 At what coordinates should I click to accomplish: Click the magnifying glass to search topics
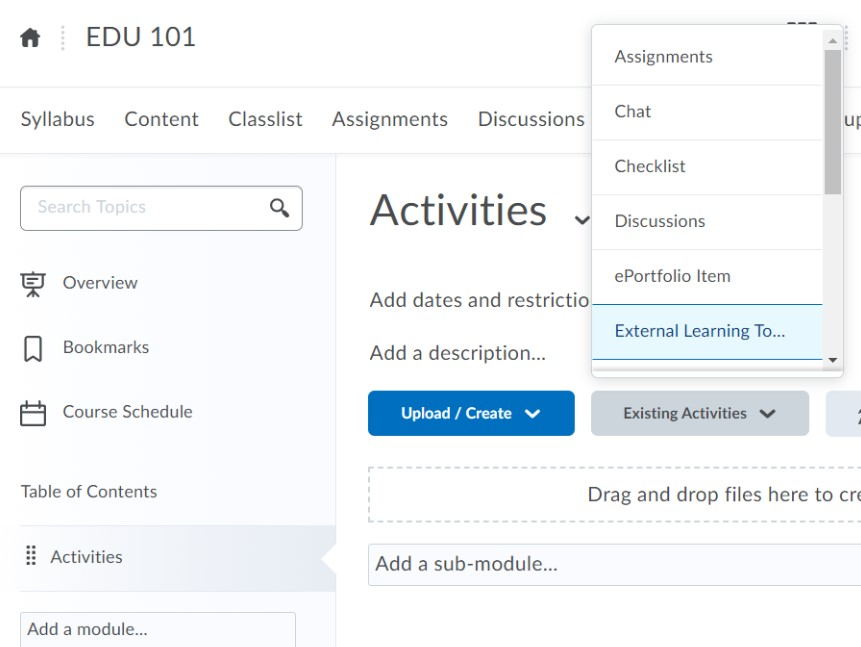tap(280, 207)
